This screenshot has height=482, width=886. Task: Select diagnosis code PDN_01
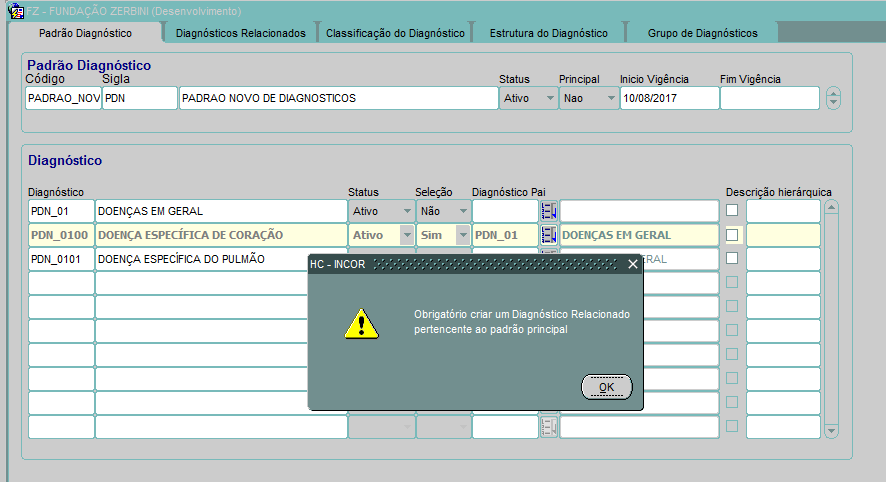(x=61, y=211)
